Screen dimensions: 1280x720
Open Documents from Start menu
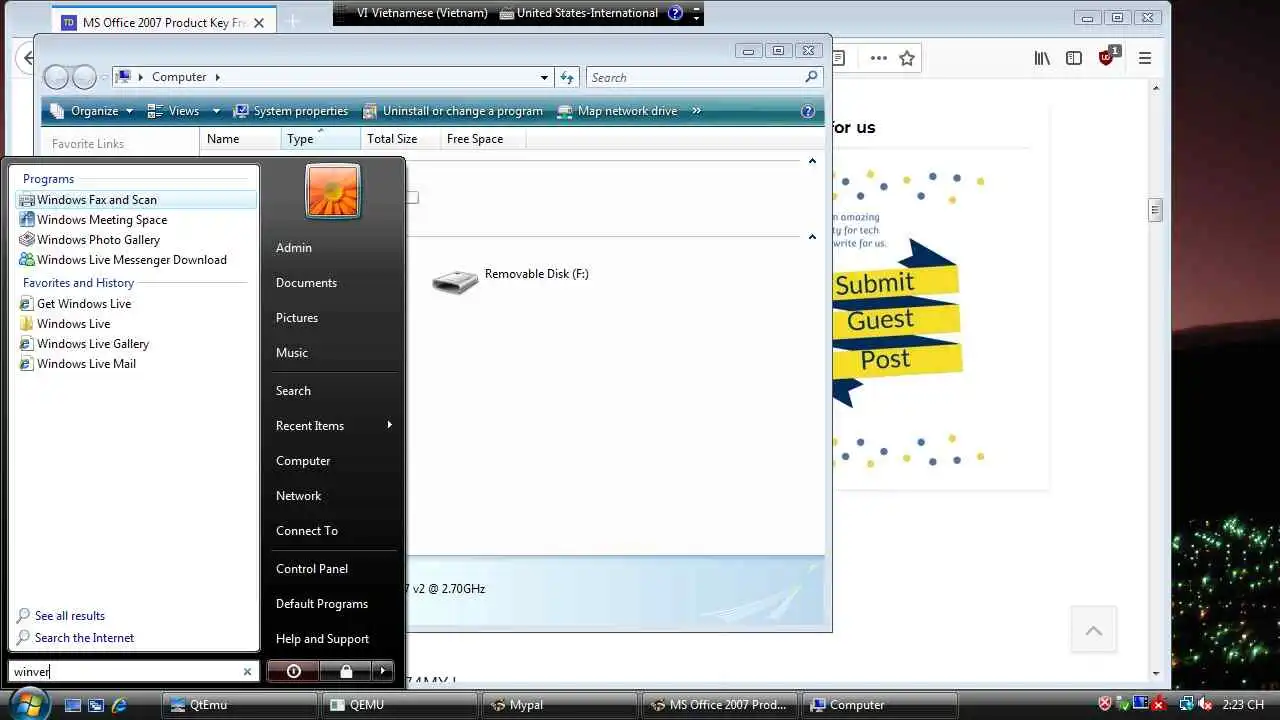(x=306, y=283)
